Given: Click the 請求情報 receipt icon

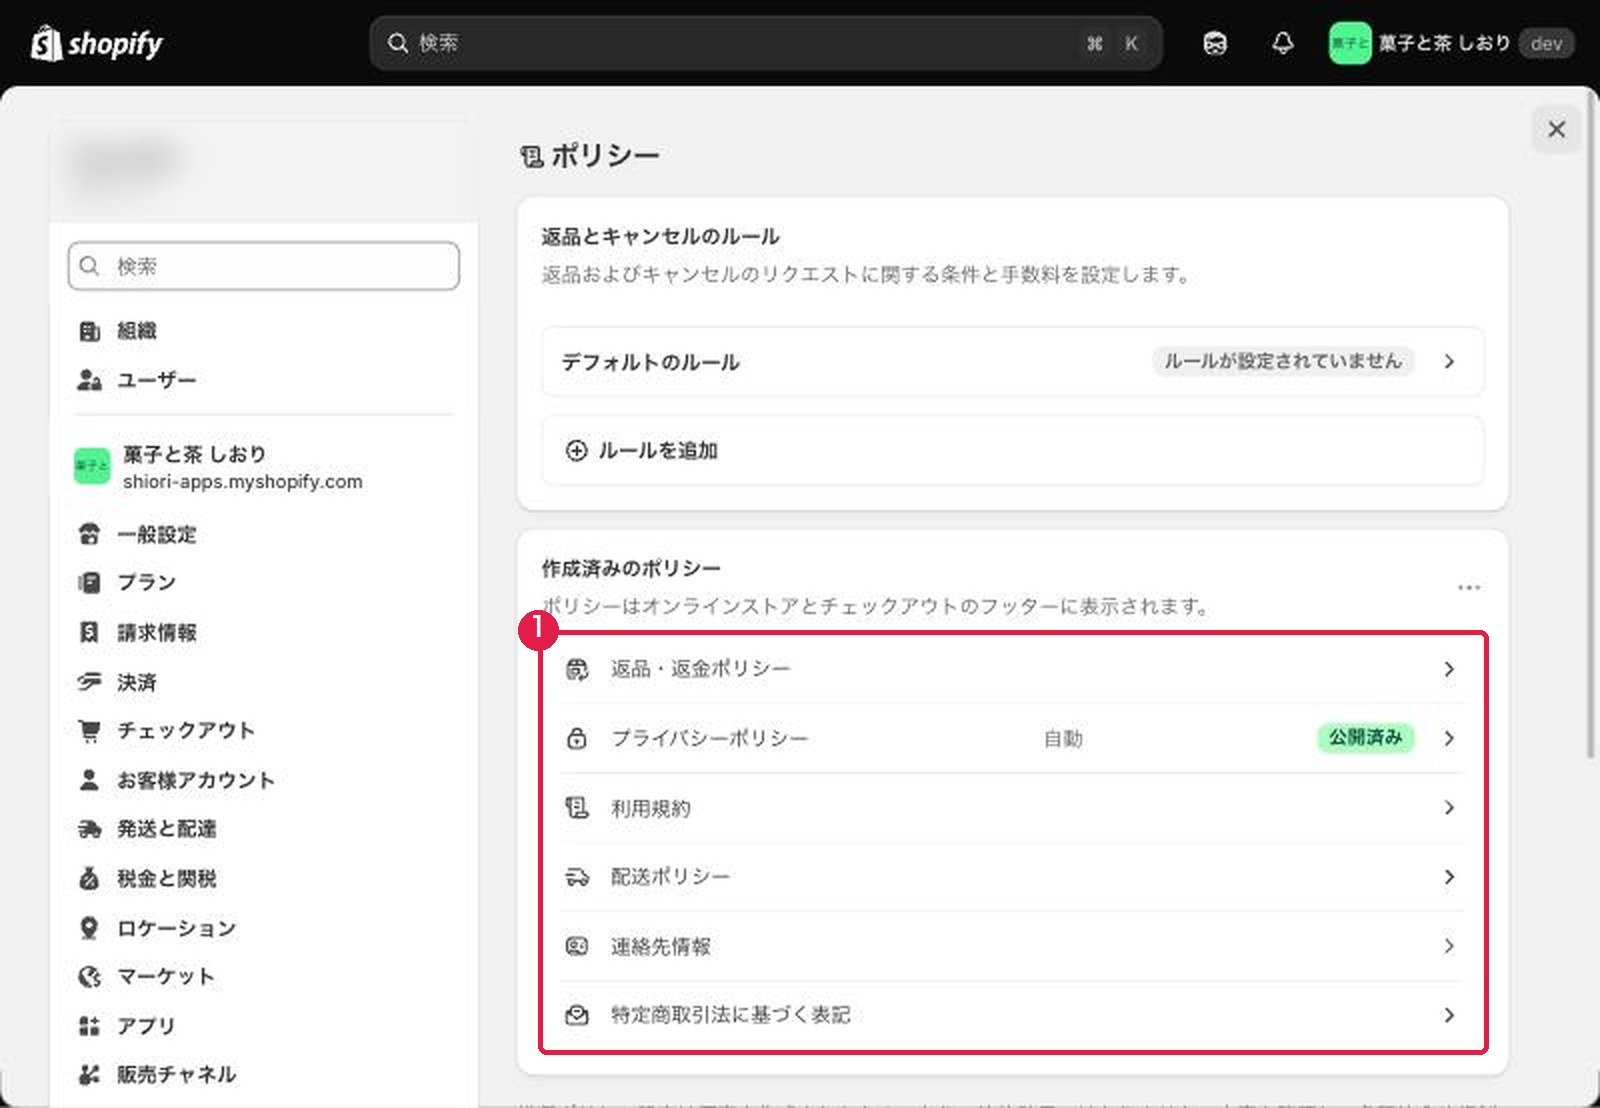Looking at the screenshot, I should tap(89, 632).
